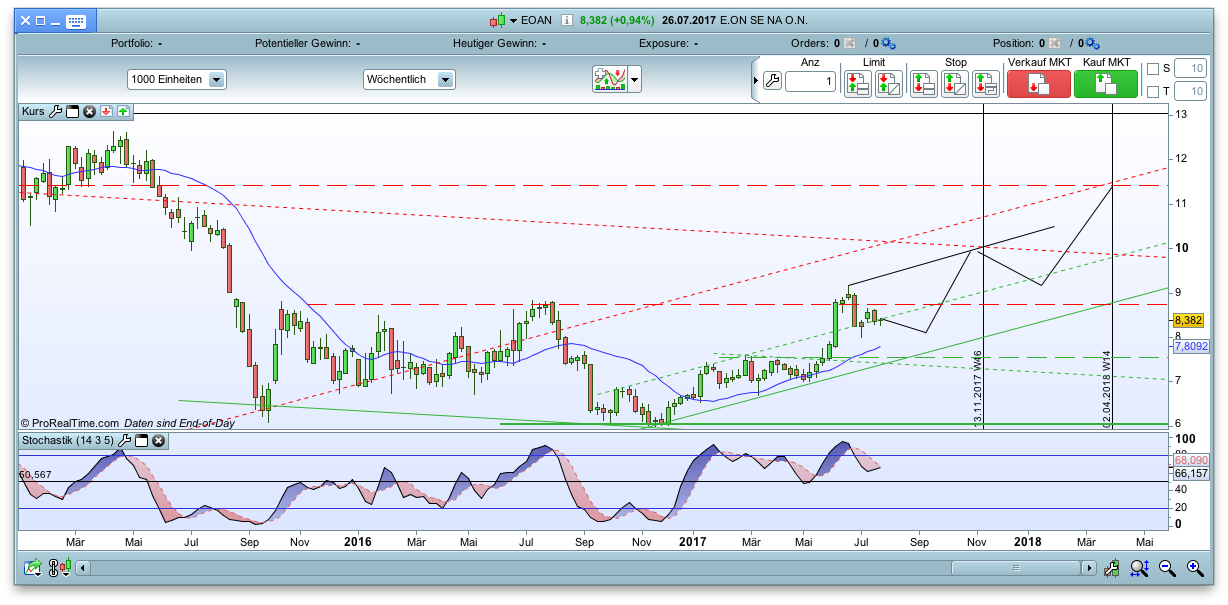Image resolution: width=1228 pixels, height=605 pixels.
Task: Open the Kurs panel wrench settings
Action: pos(55,111)
